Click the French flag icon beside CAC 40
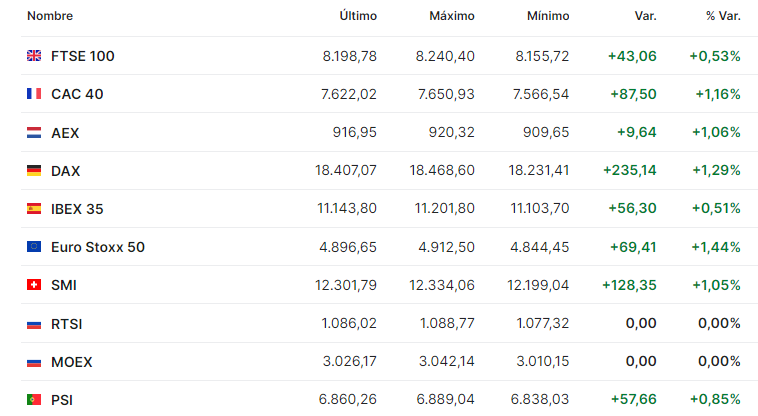Screen dimensions: 758x416 point(34,93)
